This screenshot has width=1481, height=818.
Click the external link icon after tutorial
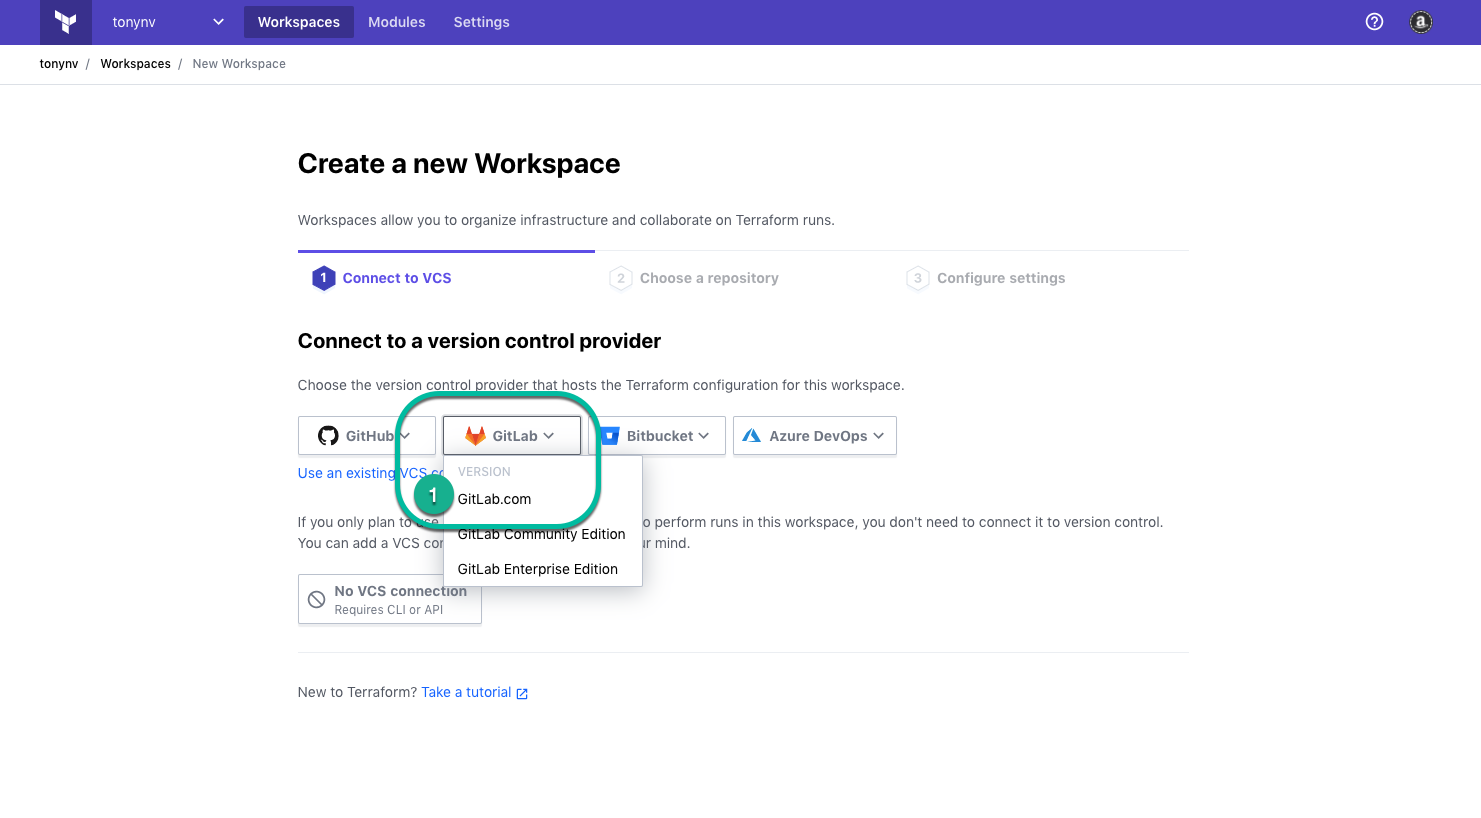click(522, 693)
